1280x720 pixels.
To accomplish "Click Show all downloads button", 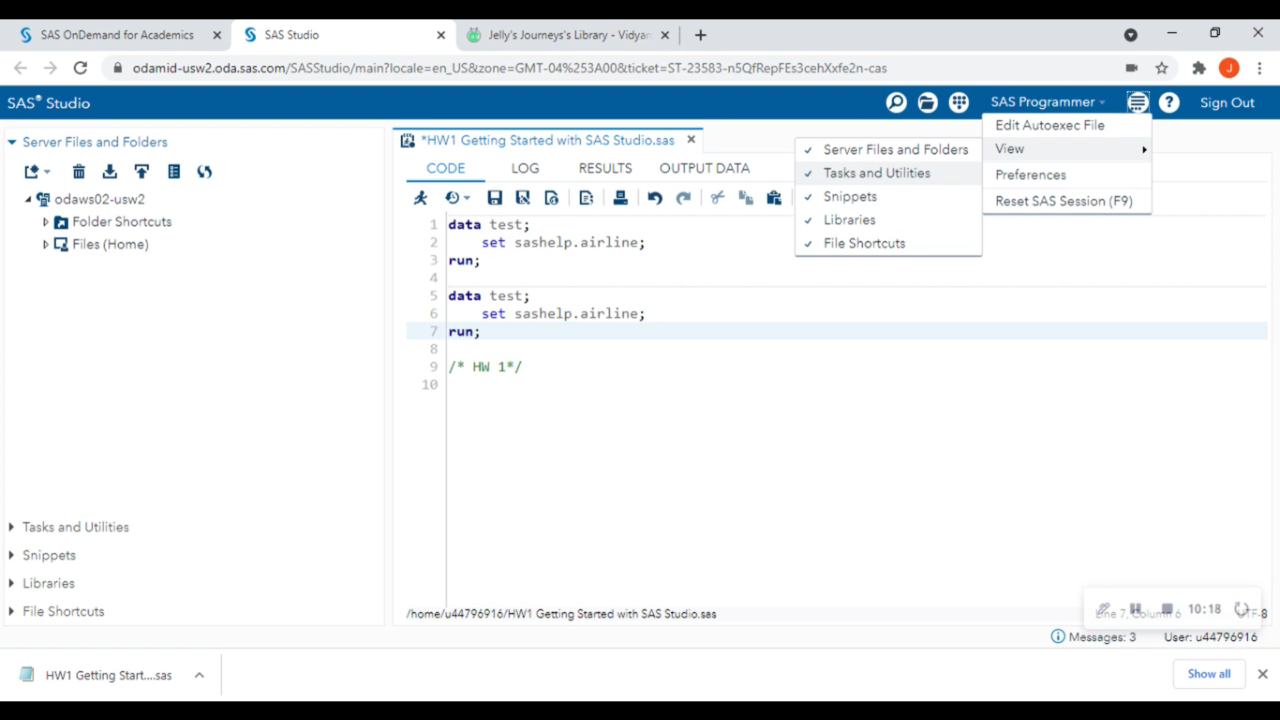I will pos(1209,674).
